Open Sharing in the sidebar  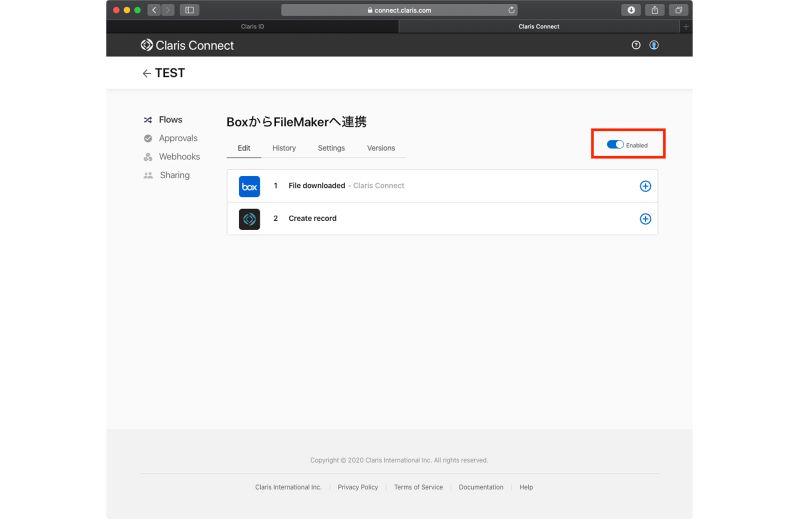pos(174,175)
